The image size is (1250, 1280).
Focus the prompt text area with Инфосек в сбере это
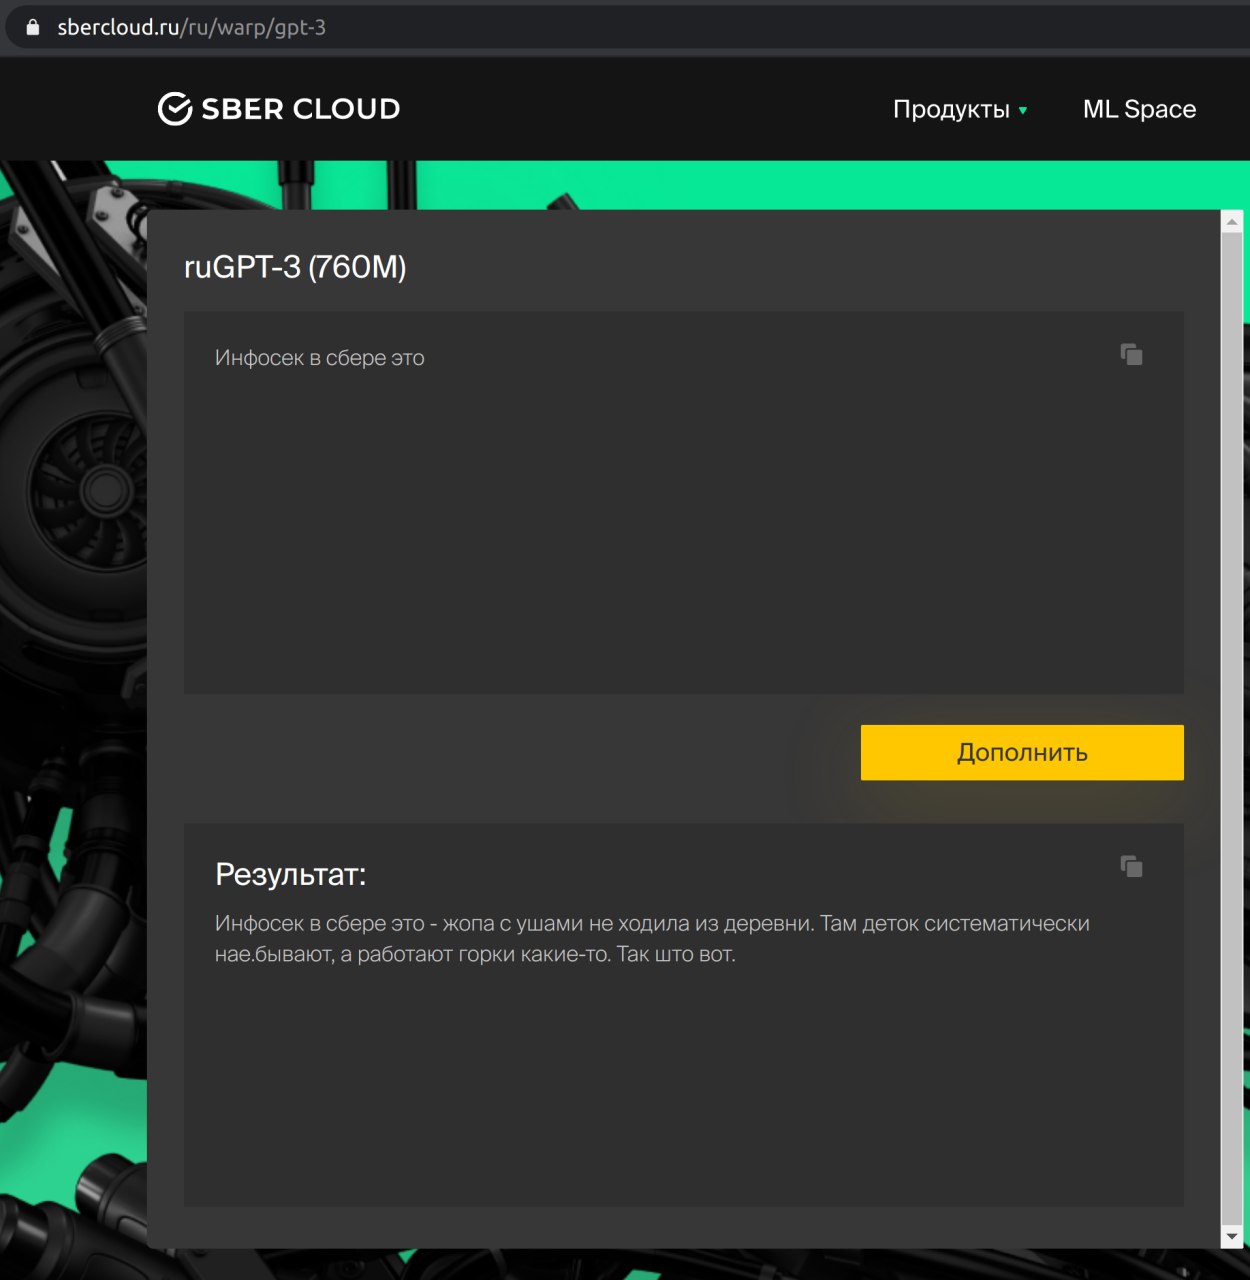point(684,502)
